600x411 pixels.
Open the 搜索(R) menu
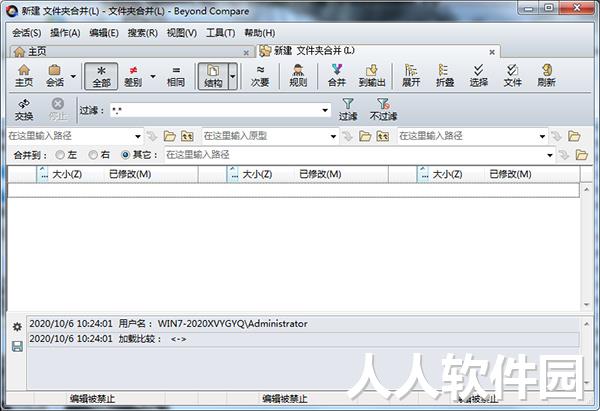pyautogui.click(x=142, y=33)
